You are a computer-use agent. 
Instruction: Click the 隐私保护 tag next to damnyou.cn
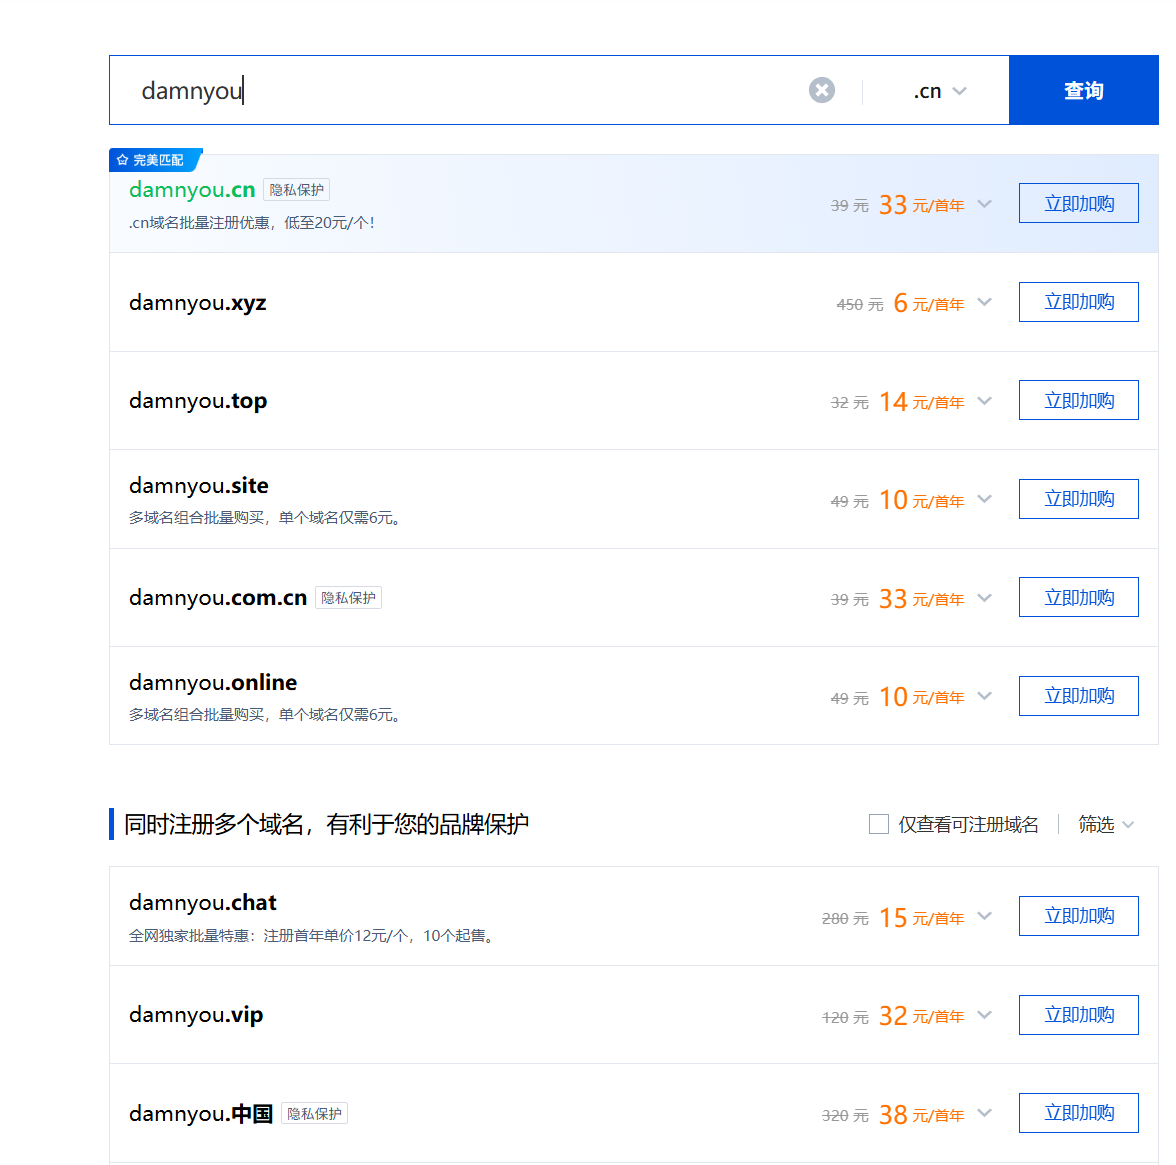pyautogui.click(x=296, y=190)
